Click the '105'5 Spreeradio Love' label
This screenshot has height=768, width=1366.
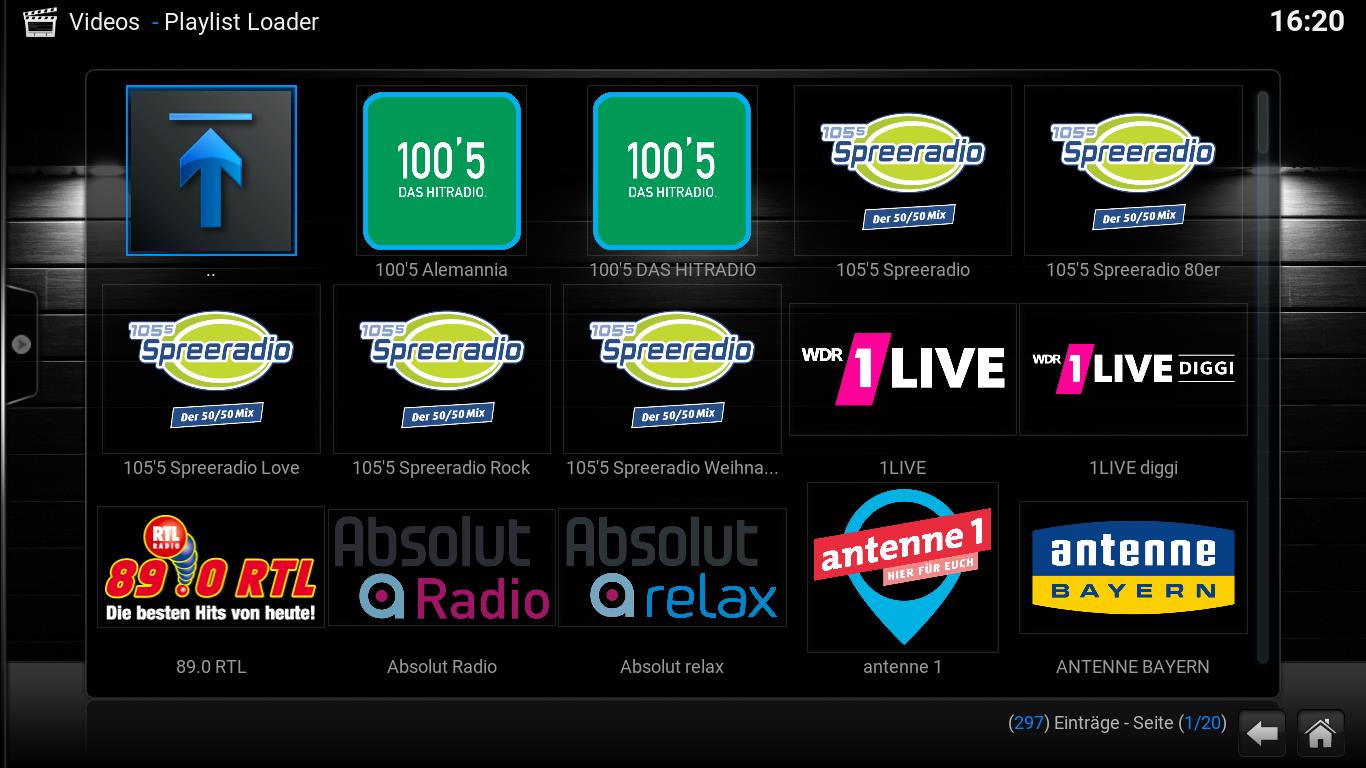tap(211, 468)
